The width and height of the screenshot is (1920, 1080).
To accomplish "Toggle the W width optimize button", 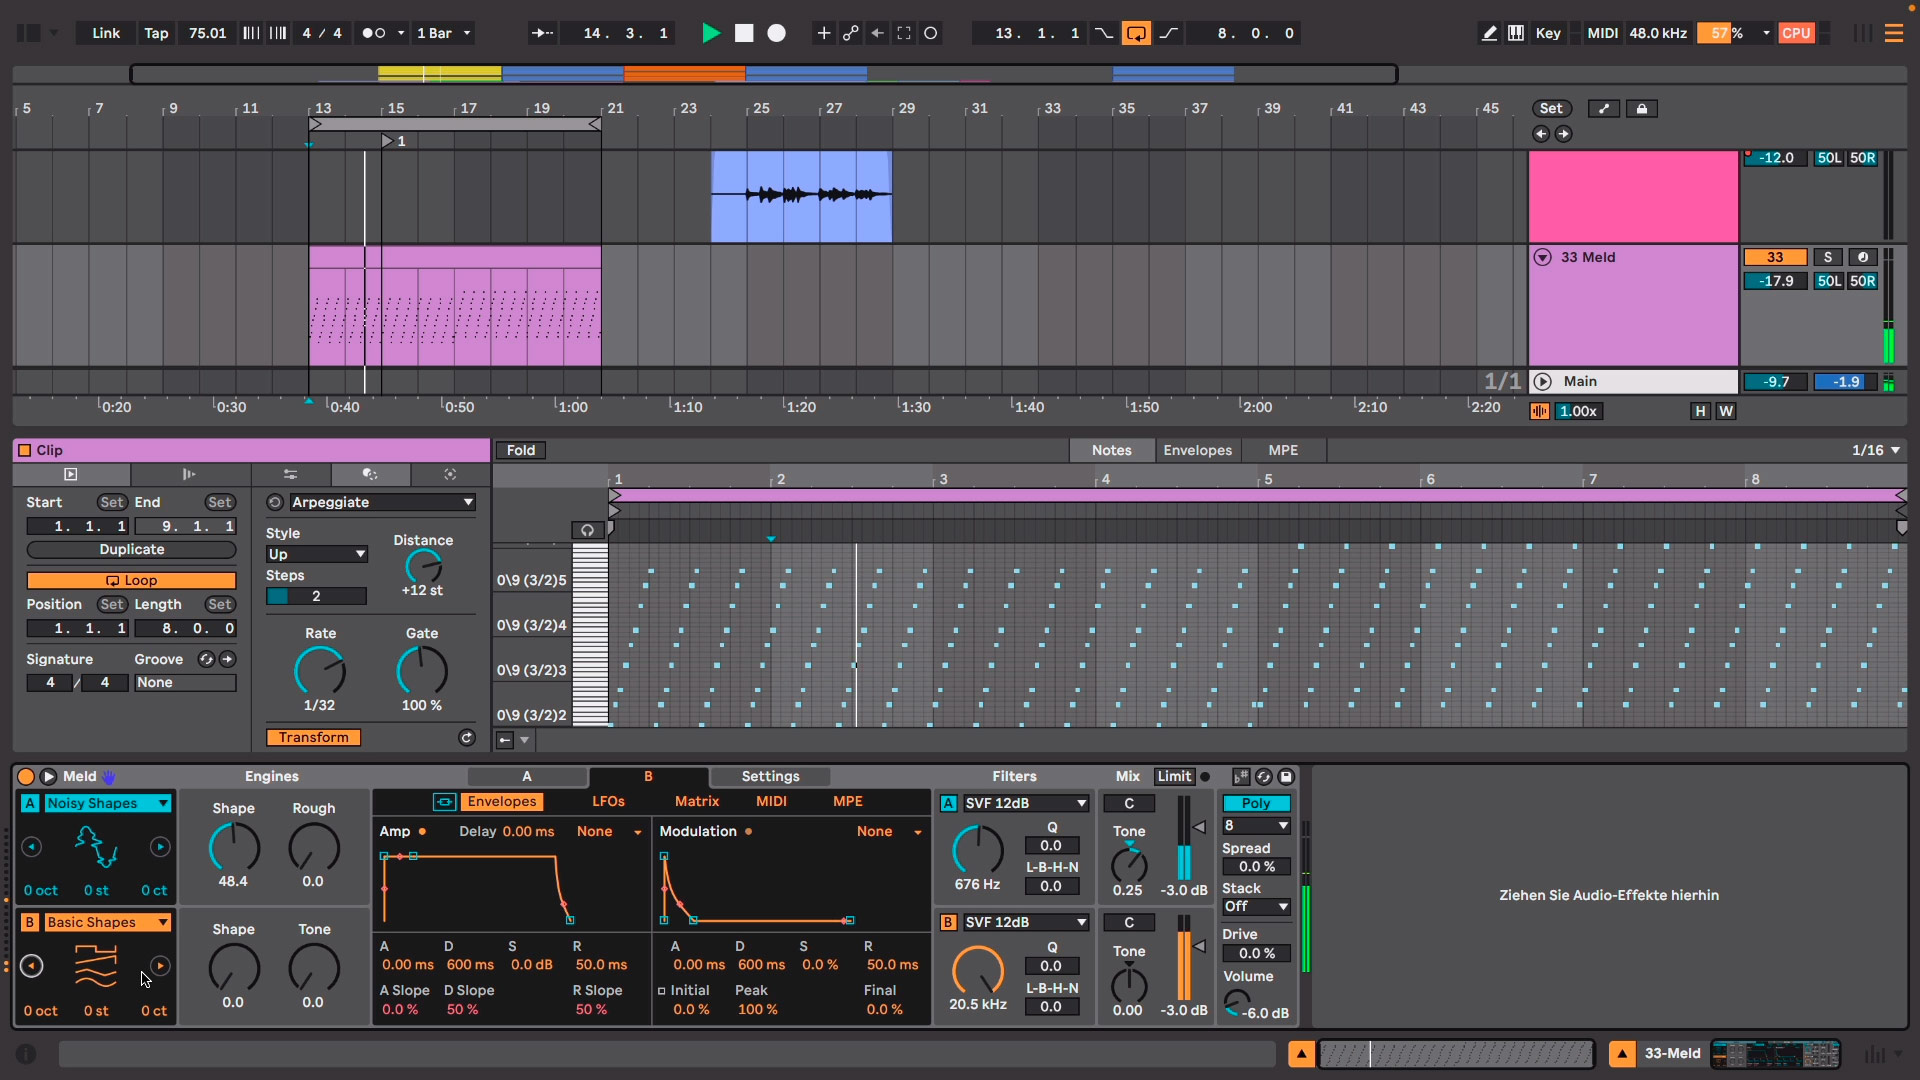I will point(1726,411).
